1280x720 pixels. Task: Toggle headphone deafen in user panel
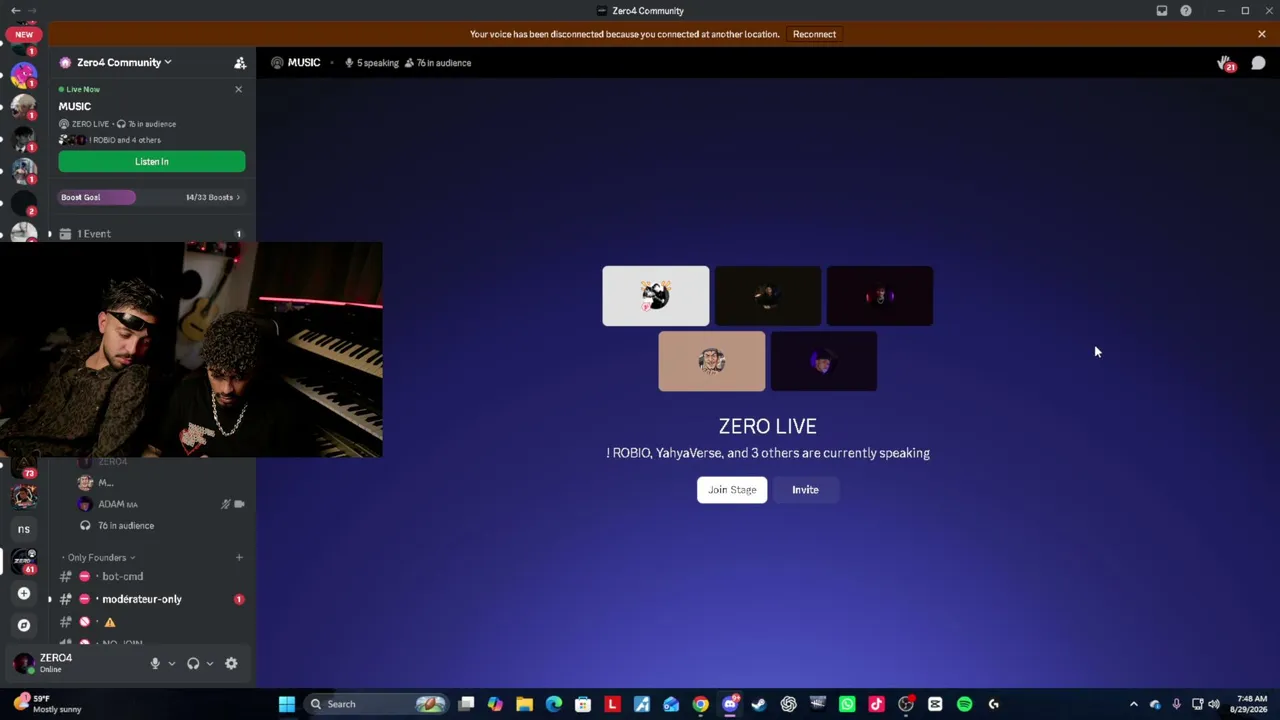pos(193,663)
